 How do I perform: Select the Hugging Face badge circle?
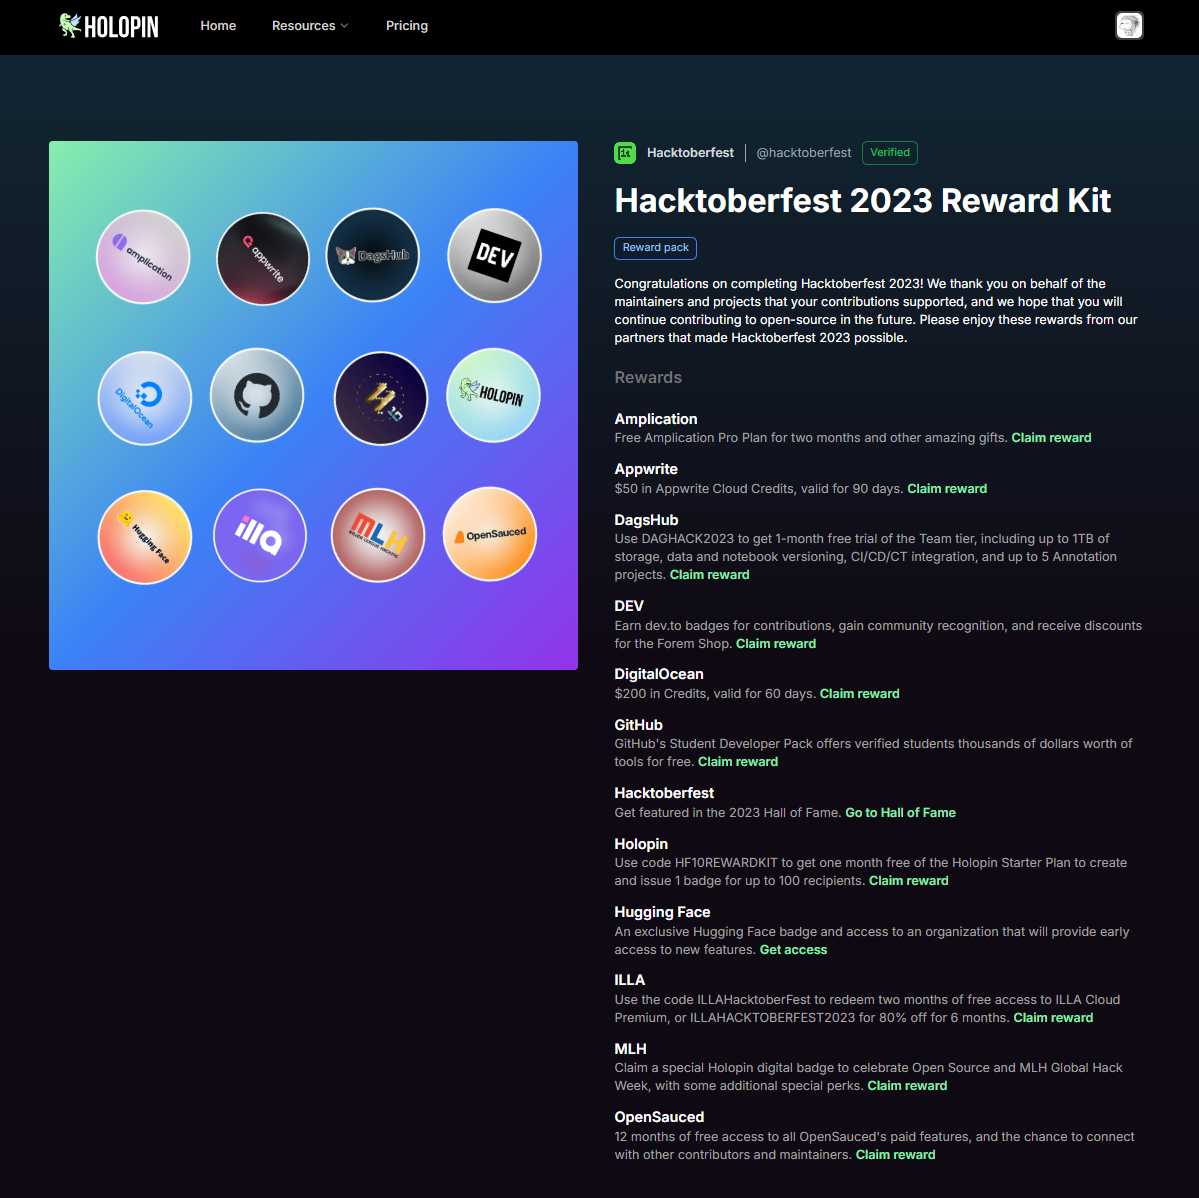[x=145, y=537]
